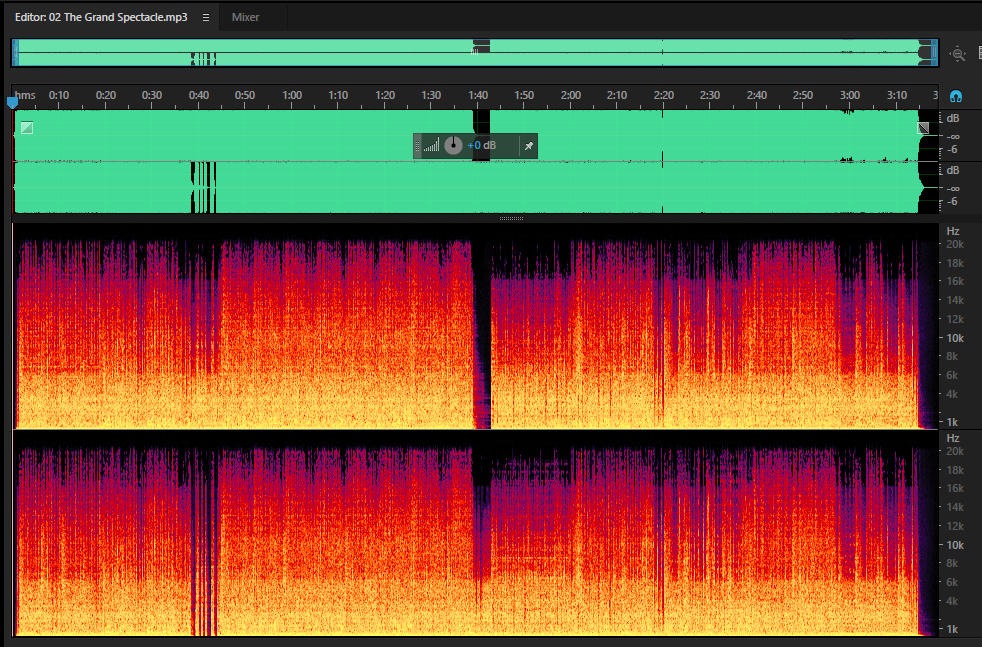Screen dimensions: 982x647
Task: Click the upper spectrogram Hz scale label
Action: click(x=953, y=231)
